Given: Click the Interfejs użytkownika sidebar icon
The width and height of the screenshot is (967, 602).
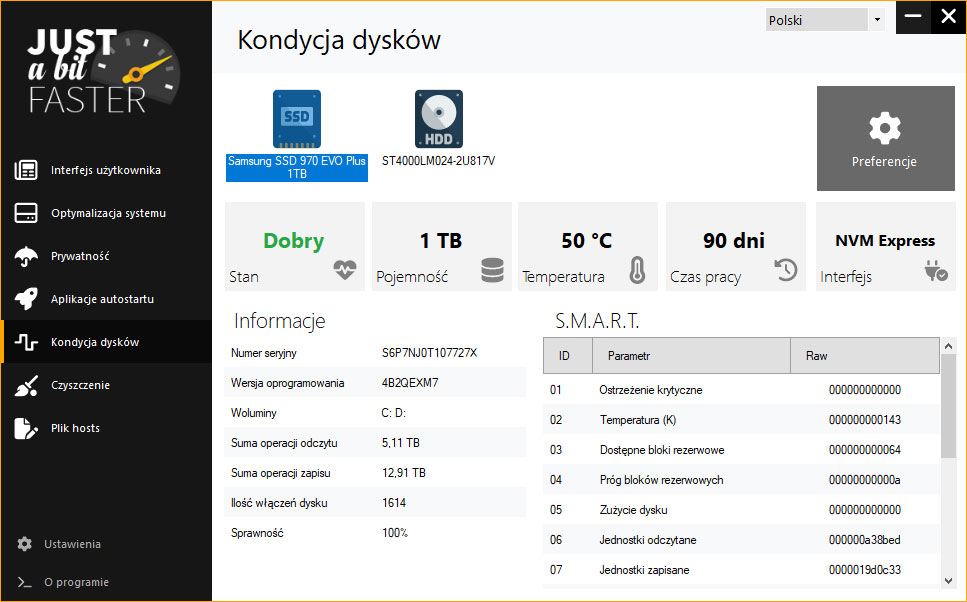Looking at the screenshot, I should pyautogui.click(x=26, y=170).
